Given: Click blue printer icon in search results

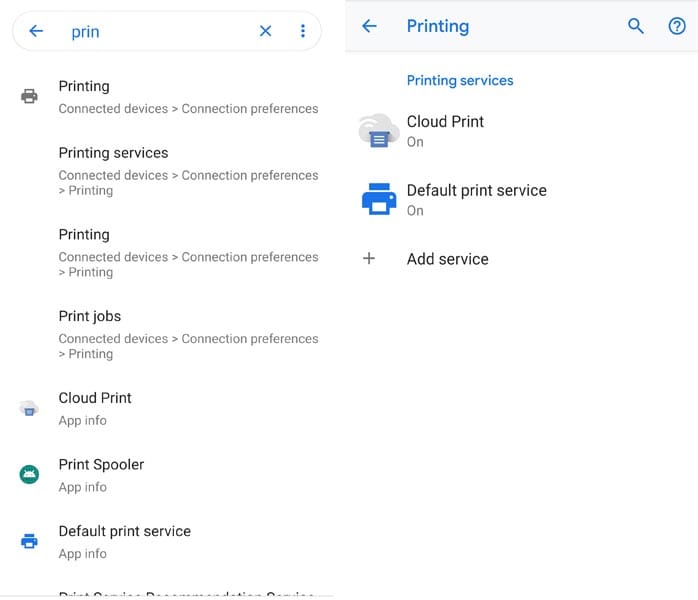Looking at the screenshot, I should 29,541.
